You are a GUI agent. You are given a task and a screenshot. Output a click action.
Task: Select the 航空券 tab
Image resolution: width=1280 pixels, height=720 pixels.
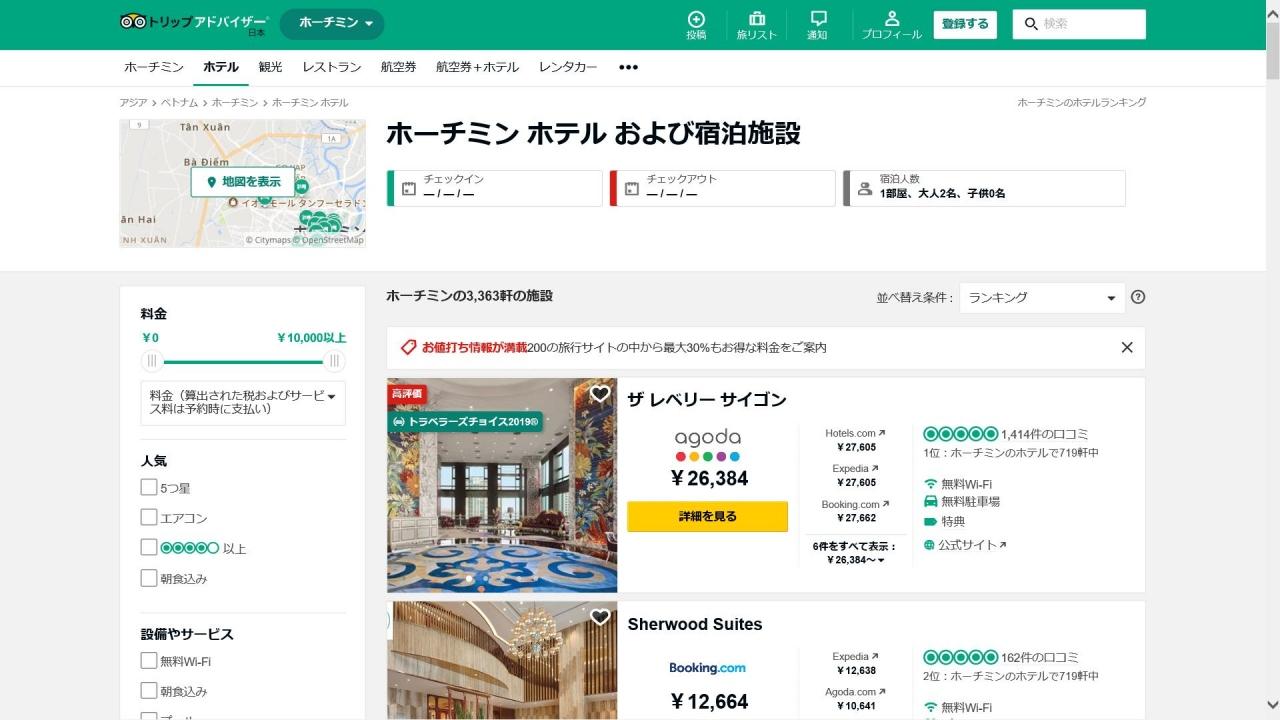(x=399, y=67)
